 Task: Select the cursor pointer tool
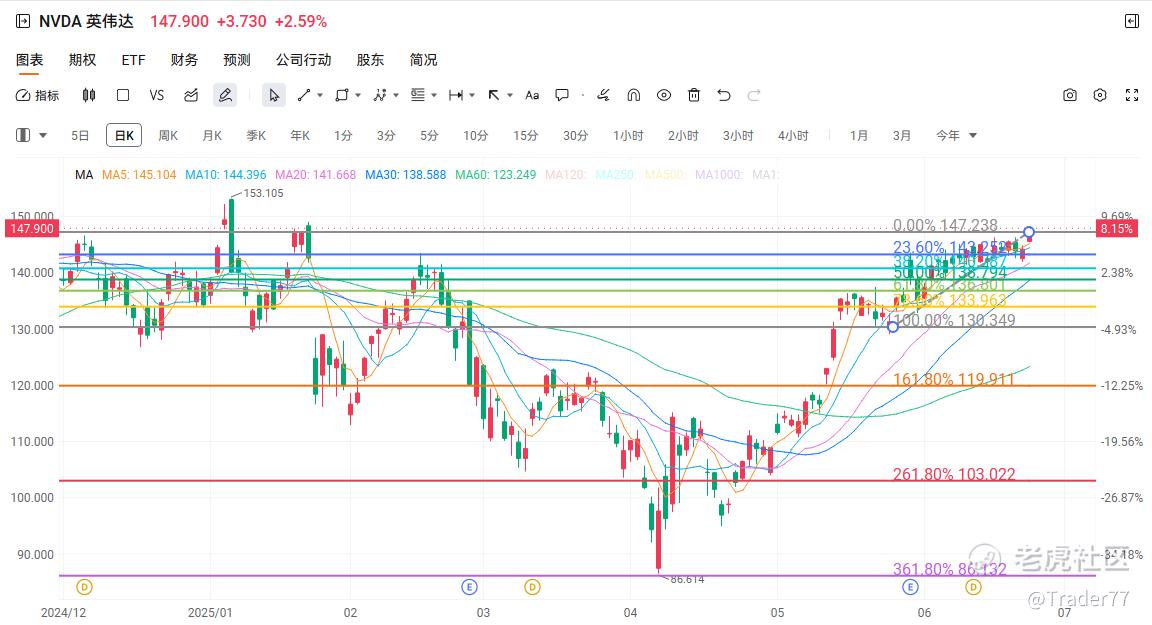(x=274, y=95)
